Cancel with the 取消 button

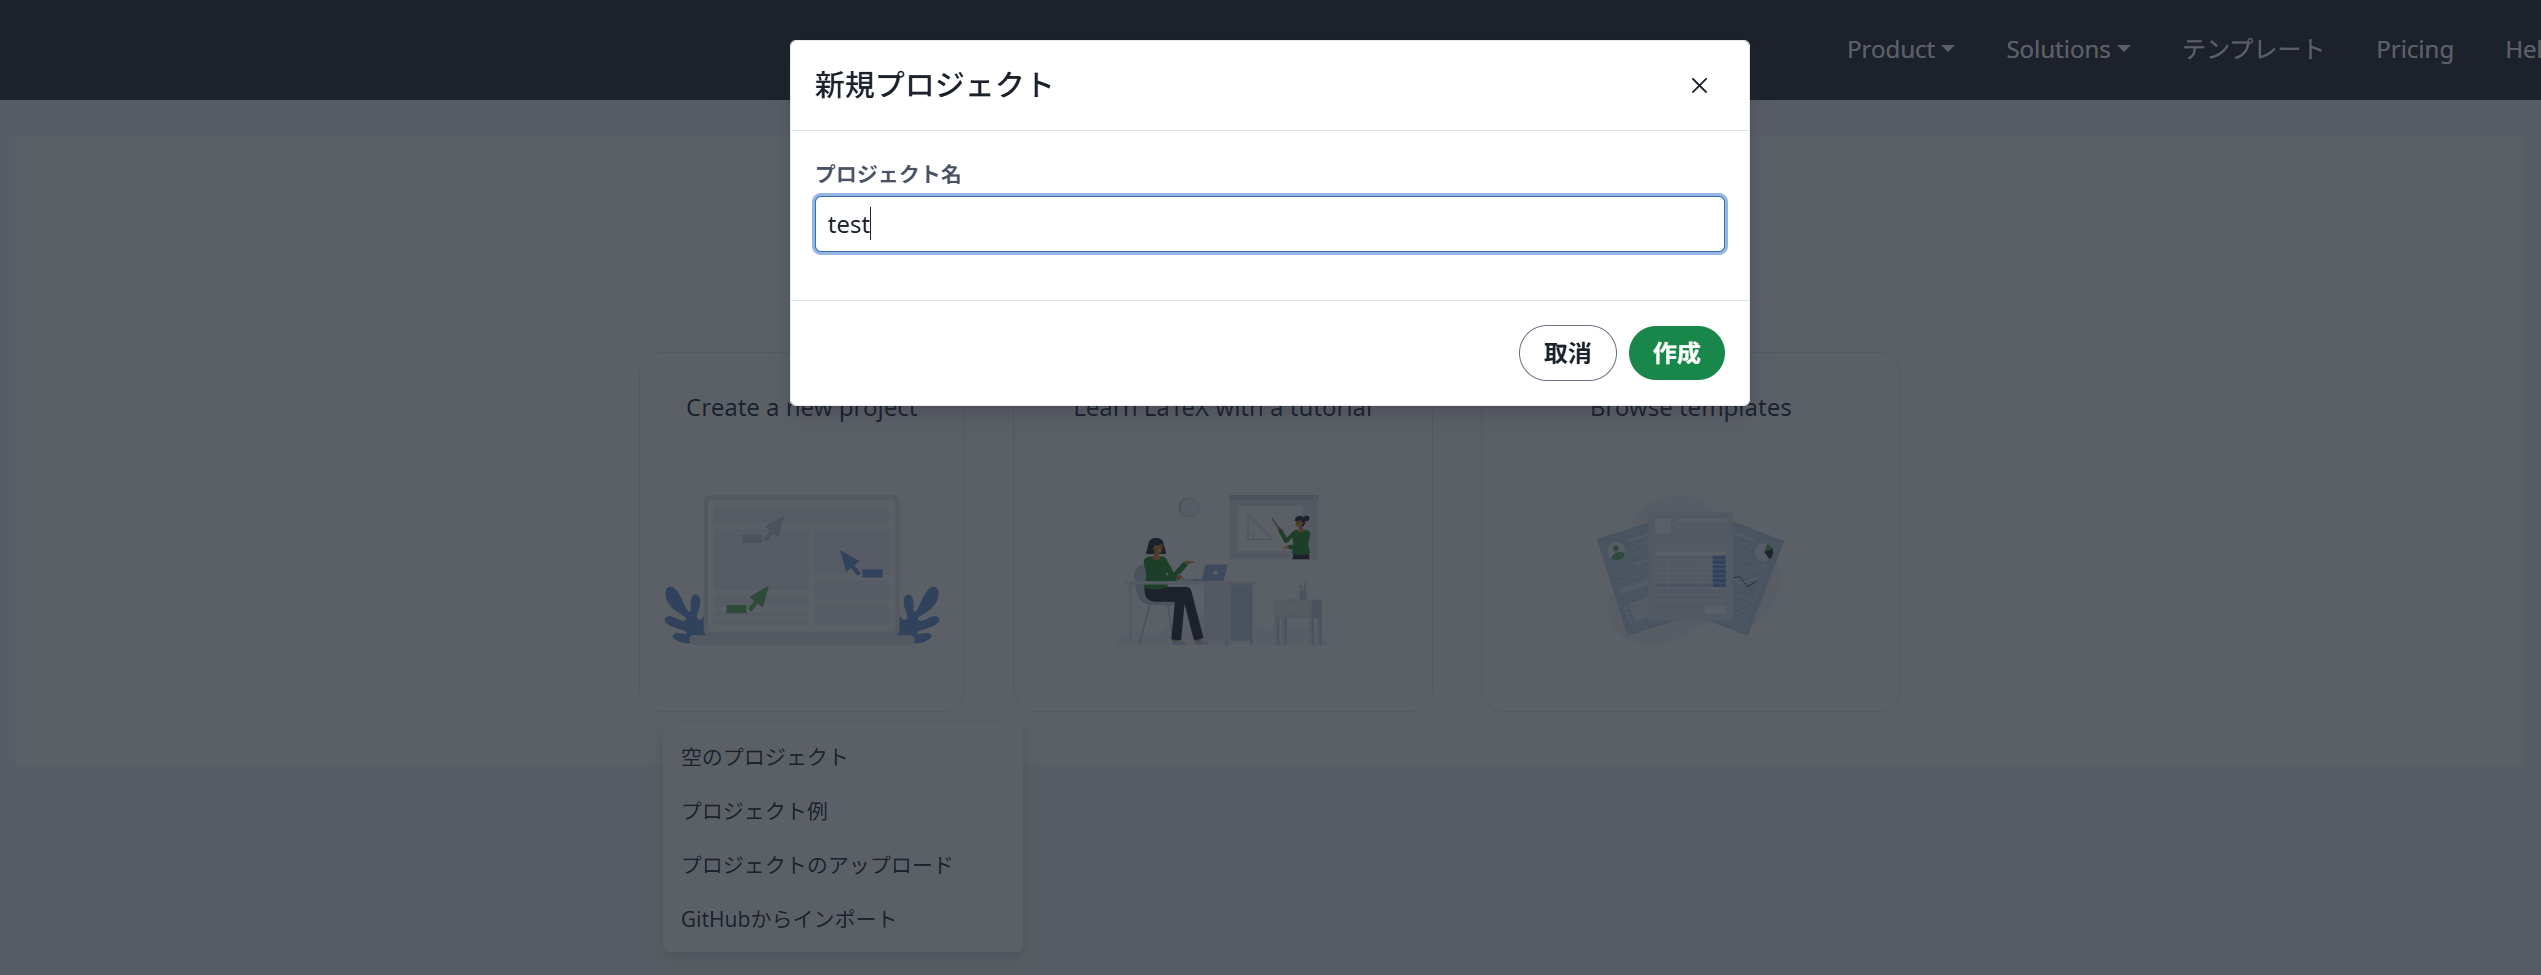click(x=1567, y=353)
